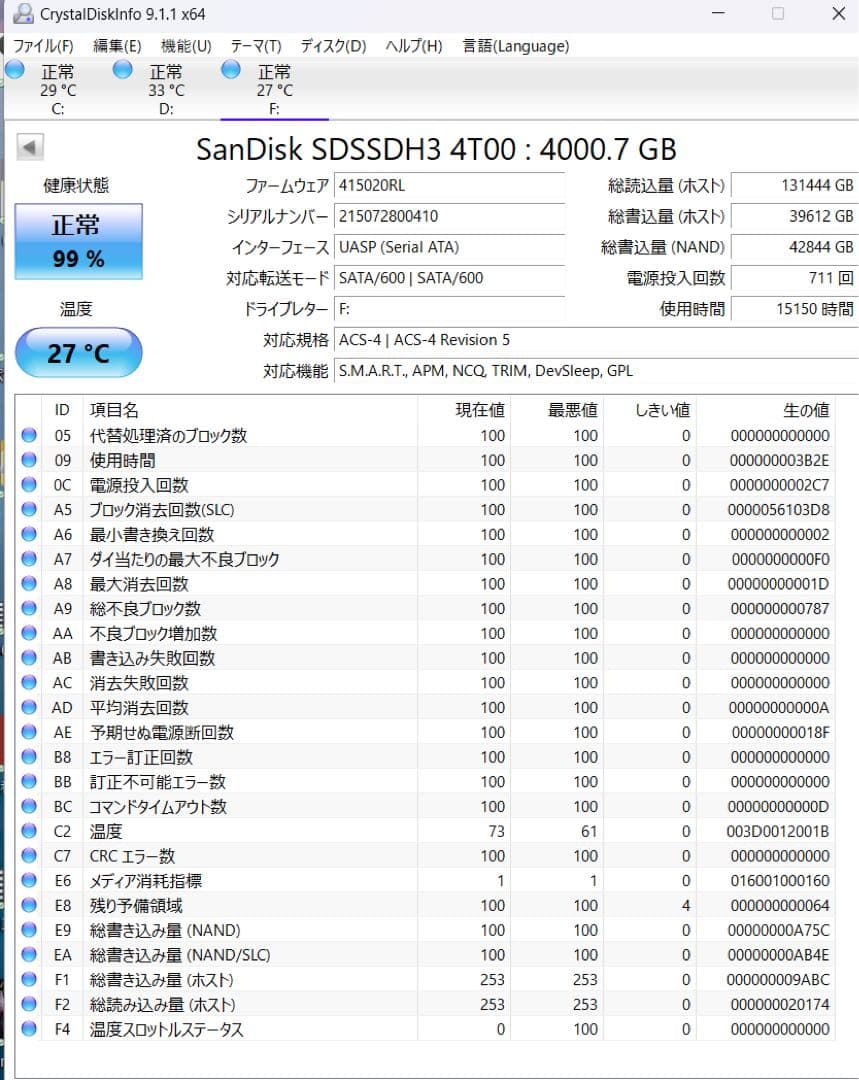This screenshot has width=859, height=1080.
Task: Click the status icon beside 電源投入回数
Action: coord(29,485)
